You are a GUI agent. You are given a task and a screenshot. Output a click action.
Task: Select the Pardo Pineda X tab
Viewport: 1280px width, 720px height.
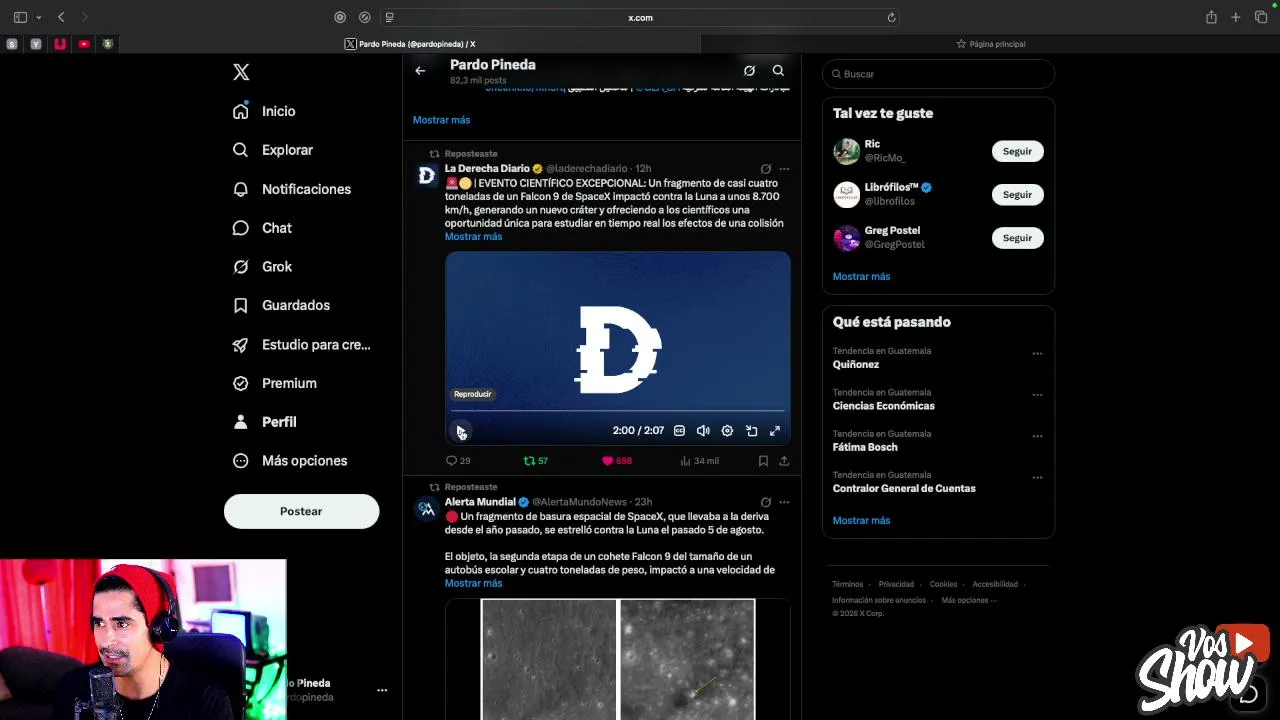point(410,44)
